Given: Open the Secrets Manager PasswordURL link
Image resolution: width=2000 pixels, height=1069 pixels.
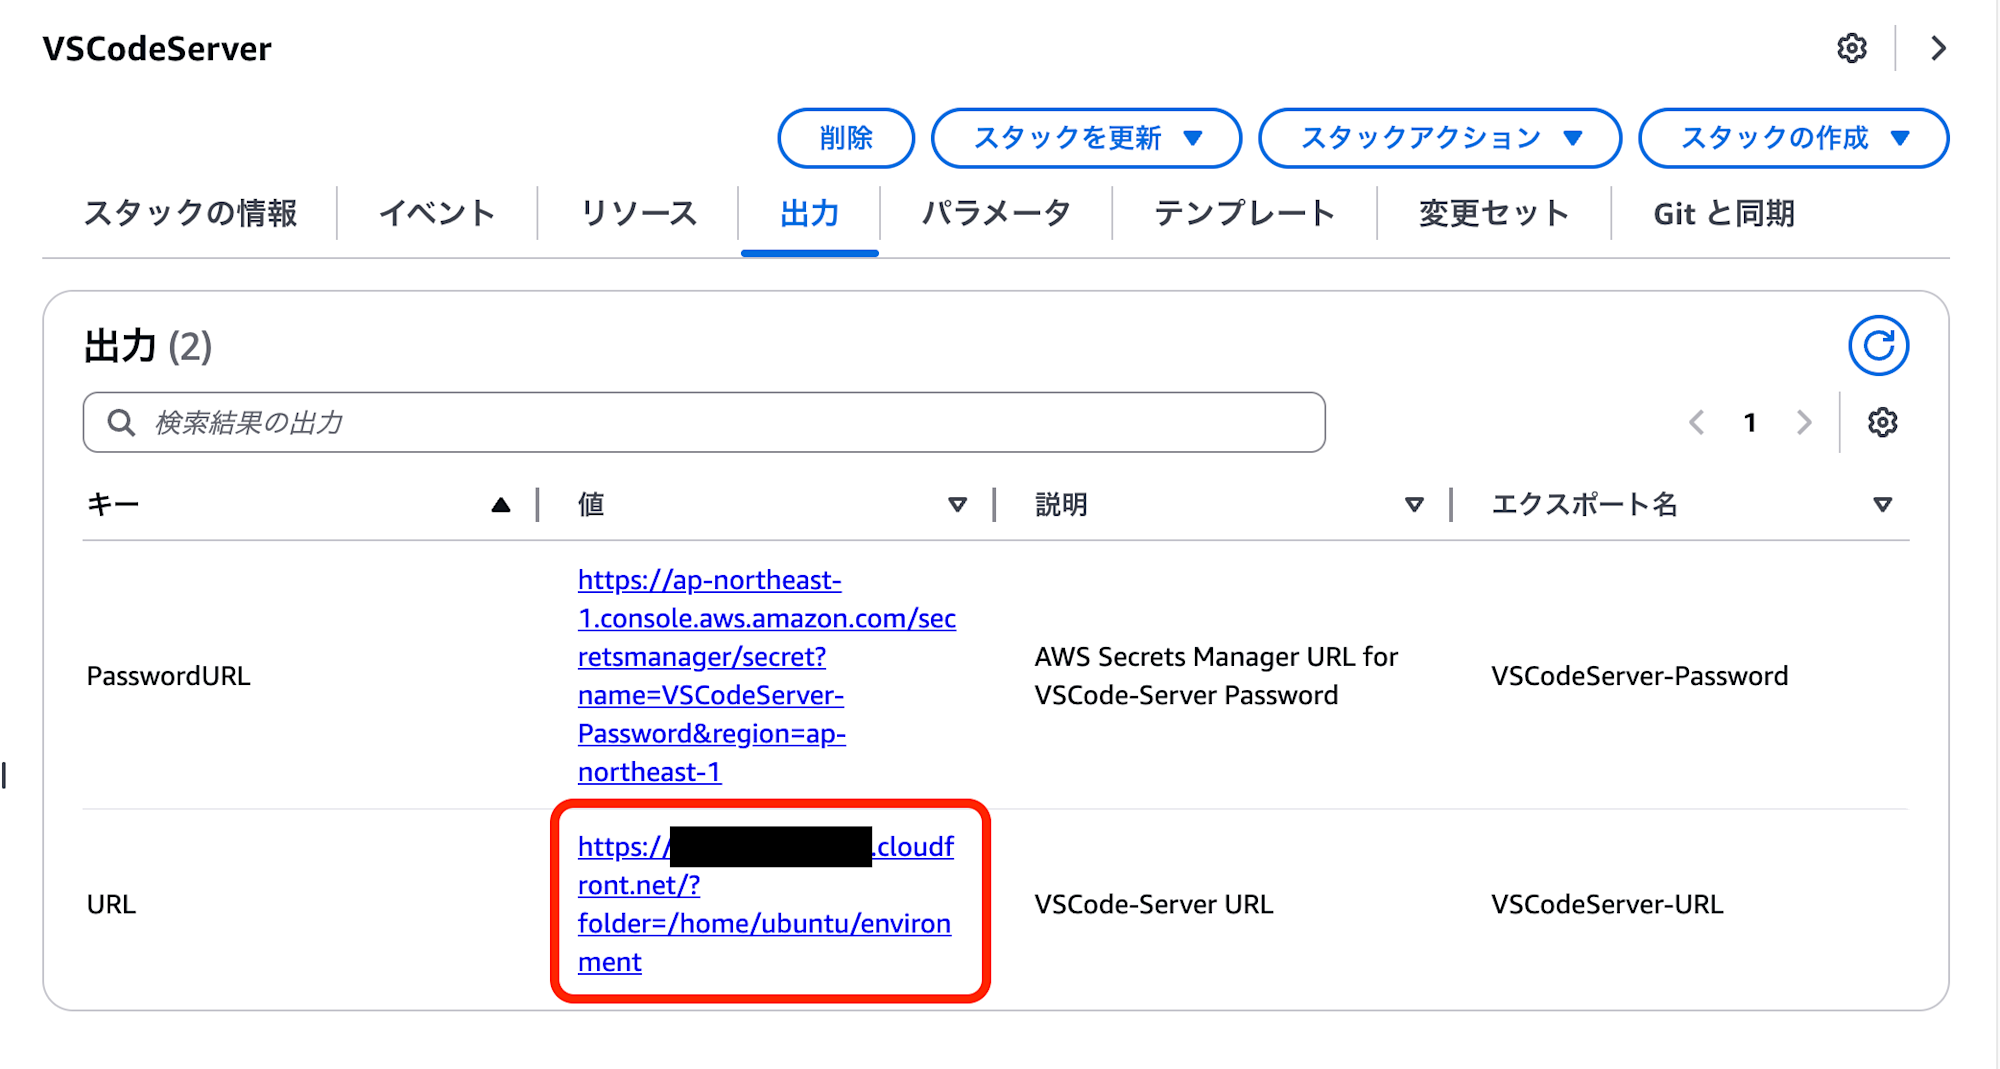Looking at the screenshot, I should (767, 676).
